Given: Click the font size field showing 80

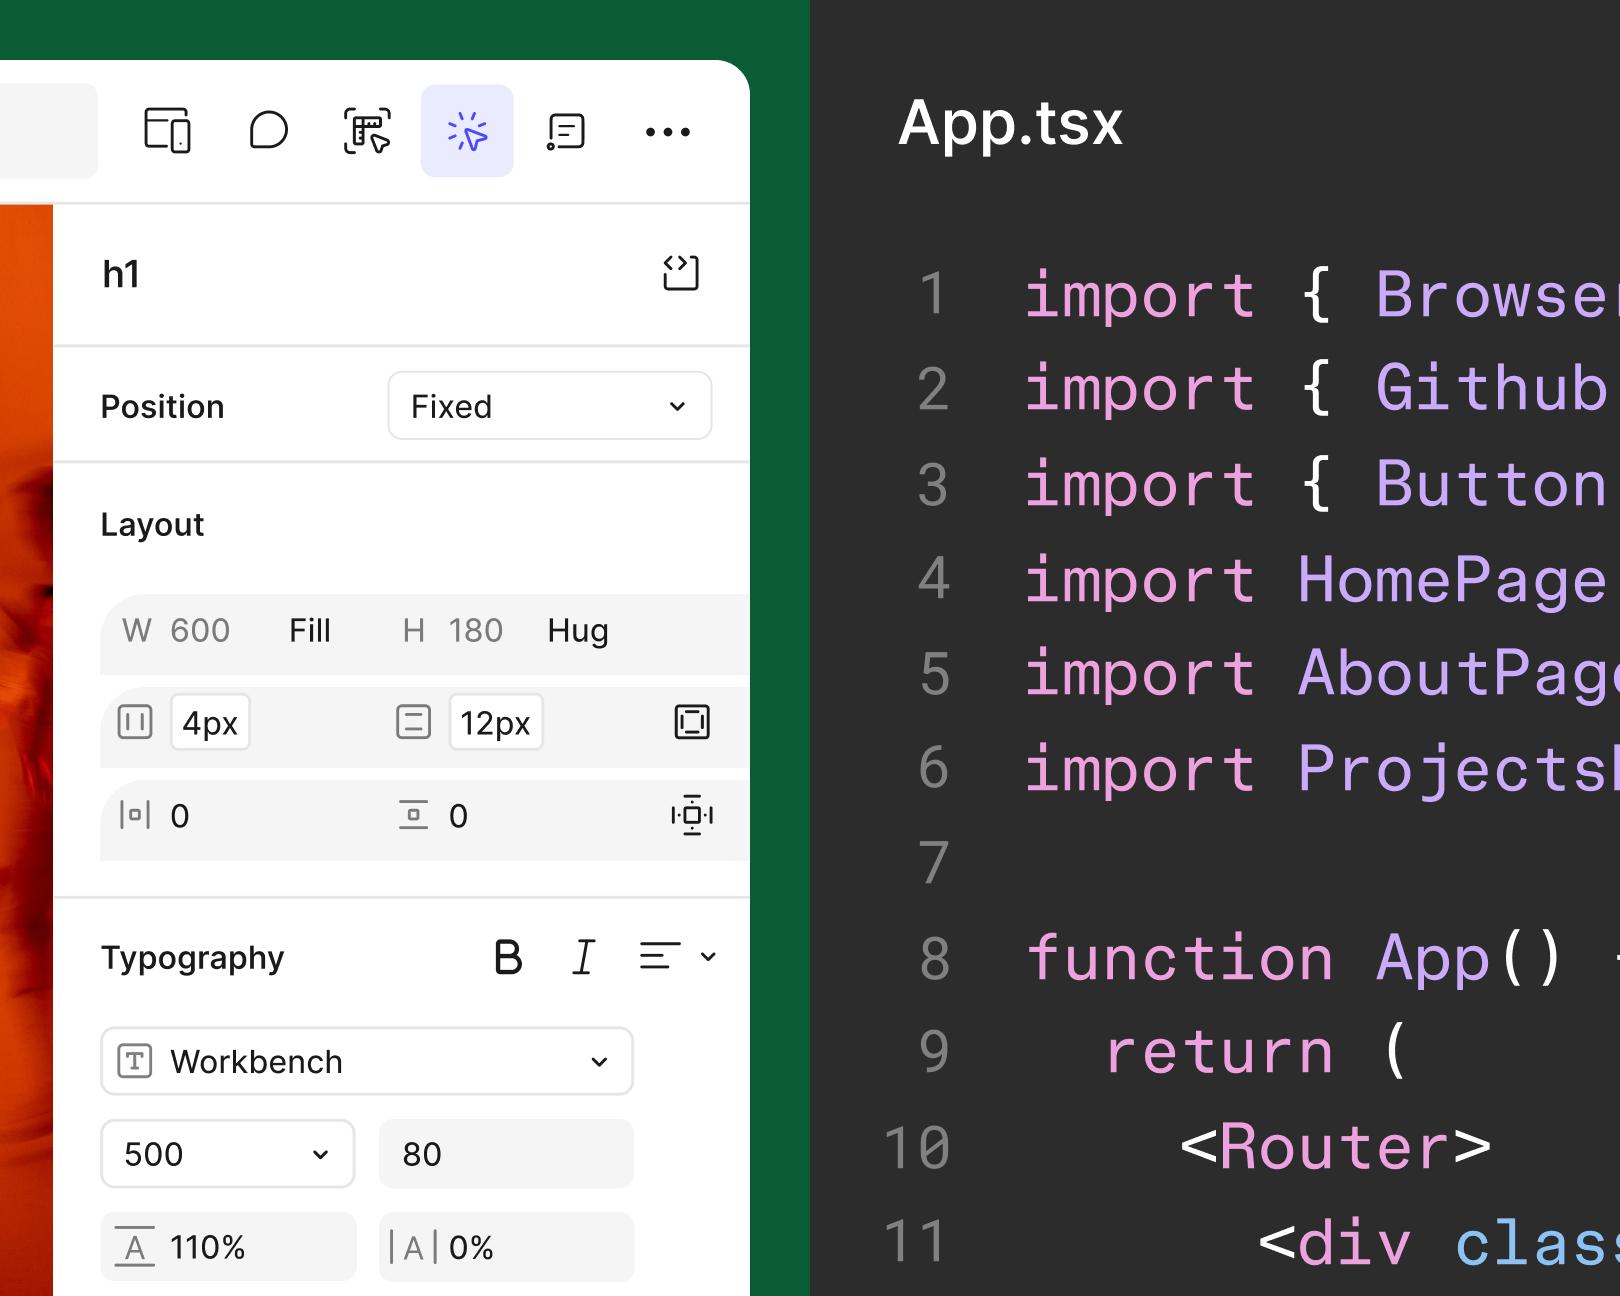Looking at the screenshot, I should 506,1154.
